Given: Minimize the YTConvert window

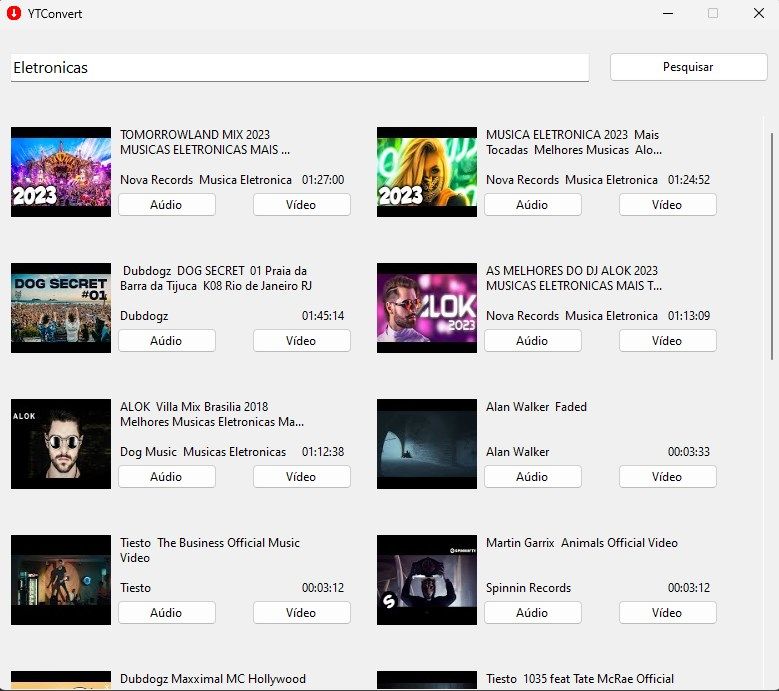Looking at the screenshot, I should [668, 13].
